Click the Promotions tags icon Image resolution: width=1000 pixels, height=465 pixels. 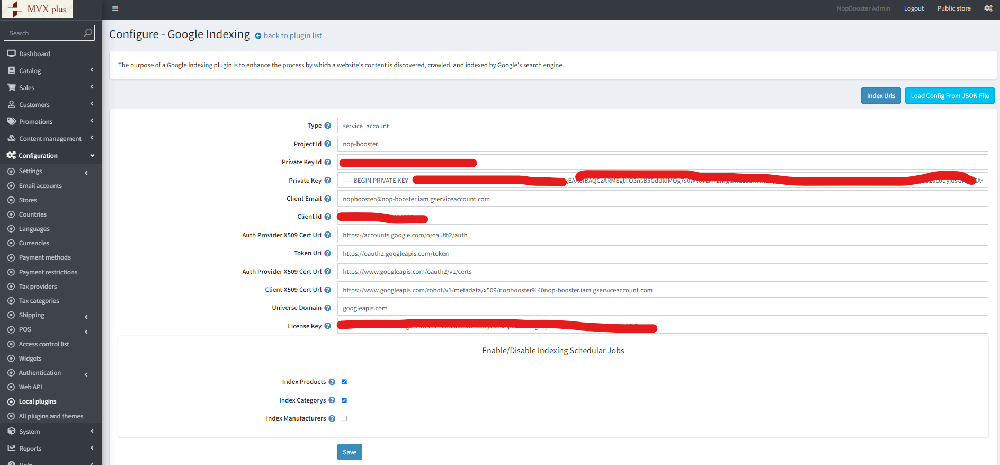click(x=11, y=121)
